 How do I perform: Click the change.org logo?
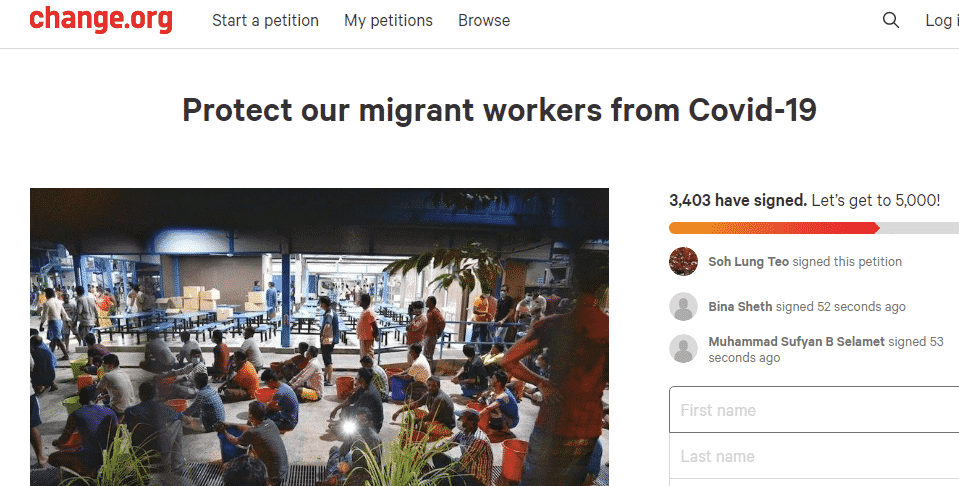pyautogui.click(x=101, y=19)
